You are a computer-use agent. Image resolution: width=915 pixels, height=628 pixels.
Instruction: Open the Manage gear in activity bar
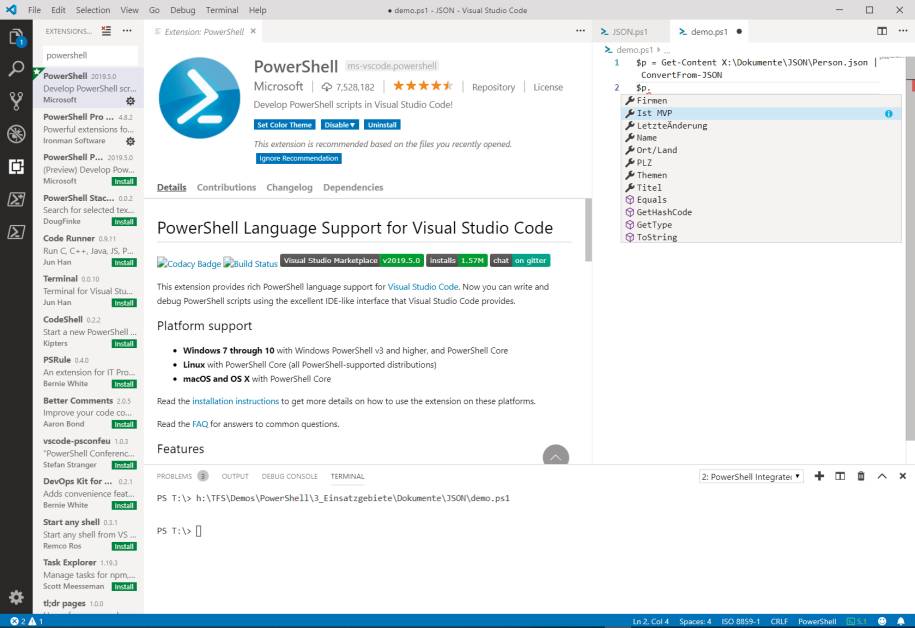pos(16,597)
